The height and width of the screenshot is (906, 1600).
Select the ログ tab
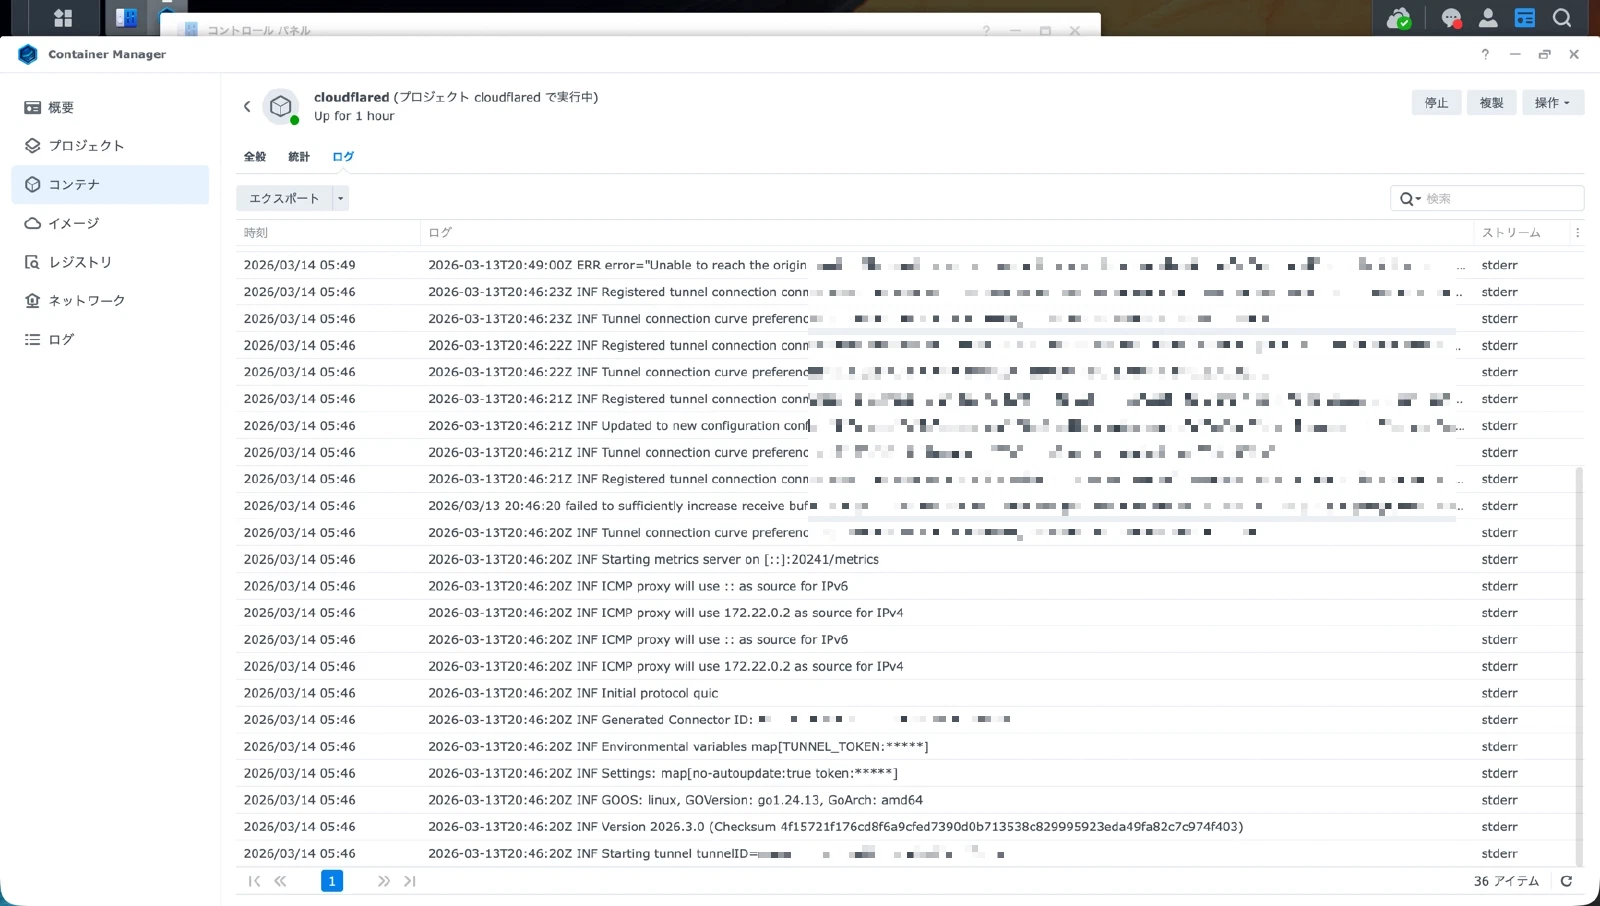tap(343, 156)
